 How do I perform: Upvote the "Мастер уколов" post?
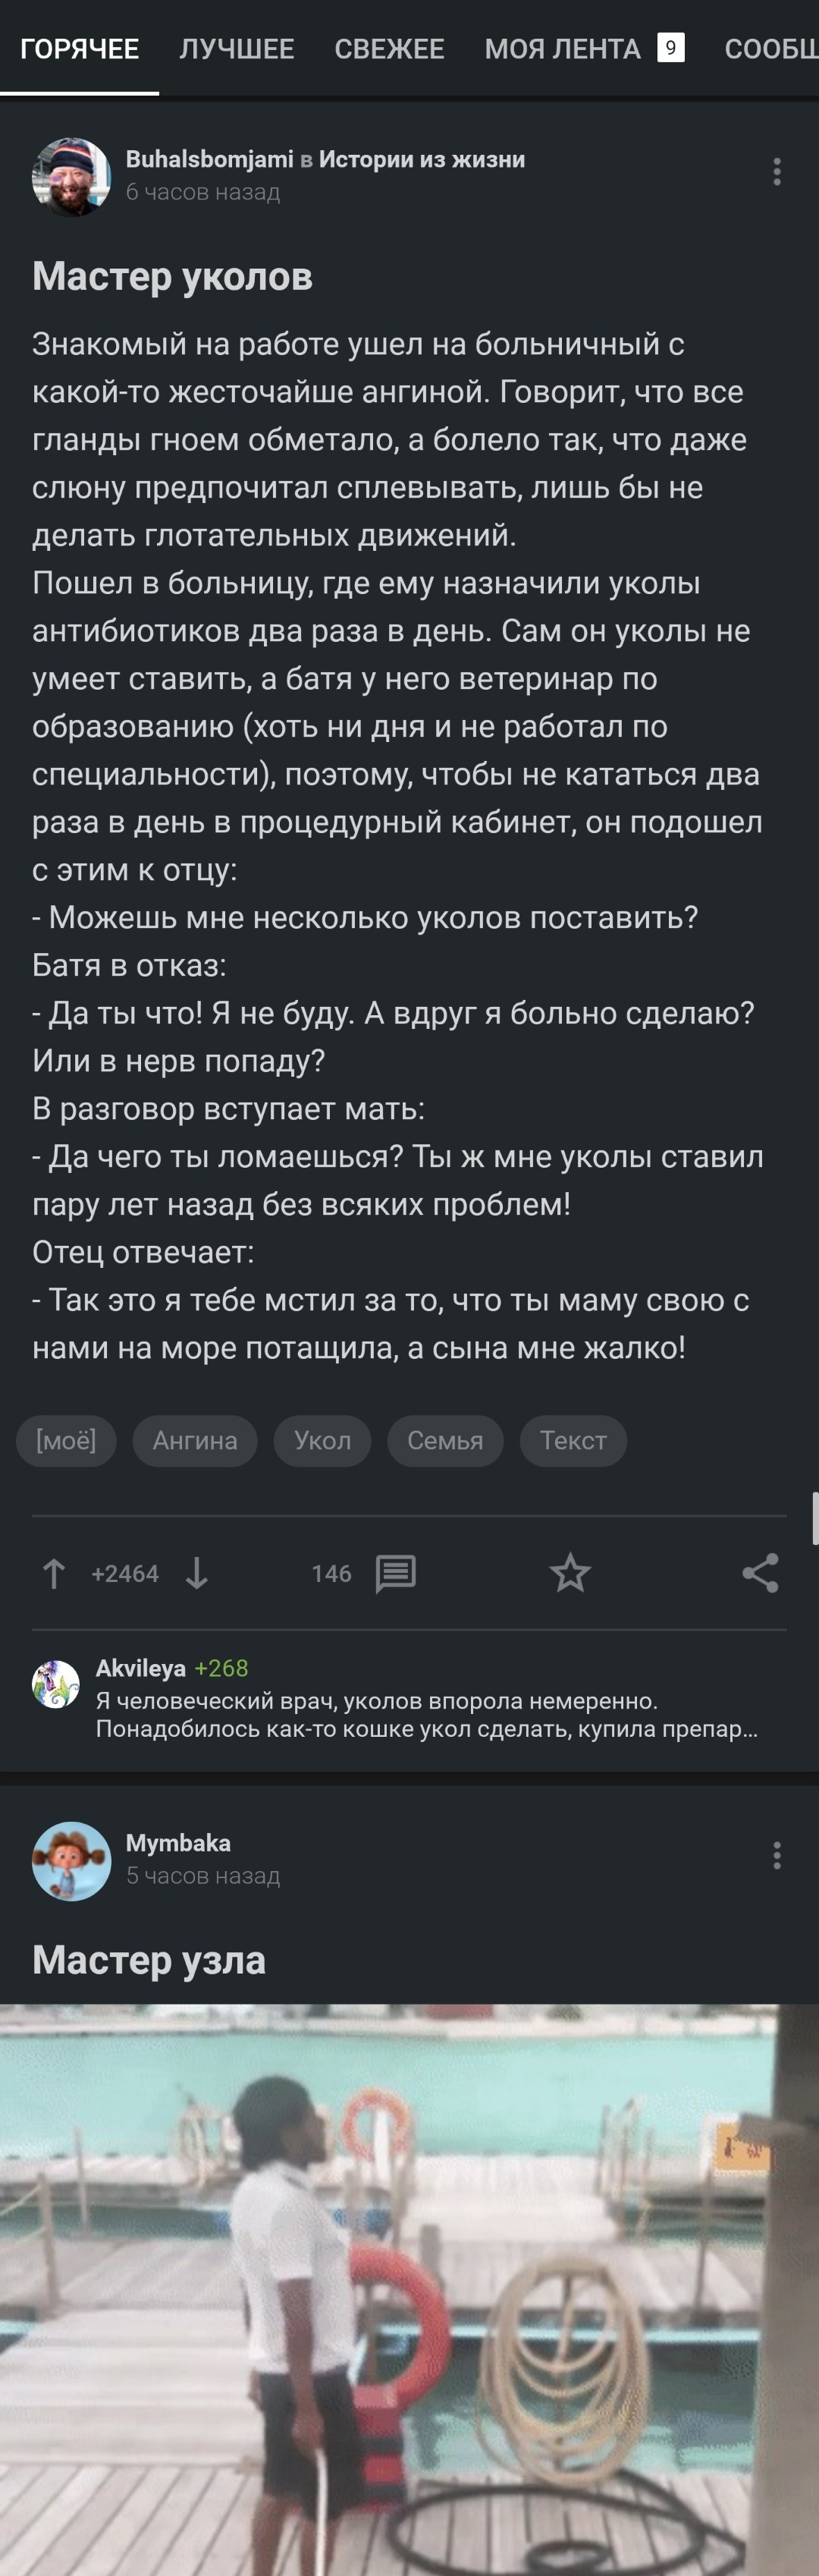54,1574
